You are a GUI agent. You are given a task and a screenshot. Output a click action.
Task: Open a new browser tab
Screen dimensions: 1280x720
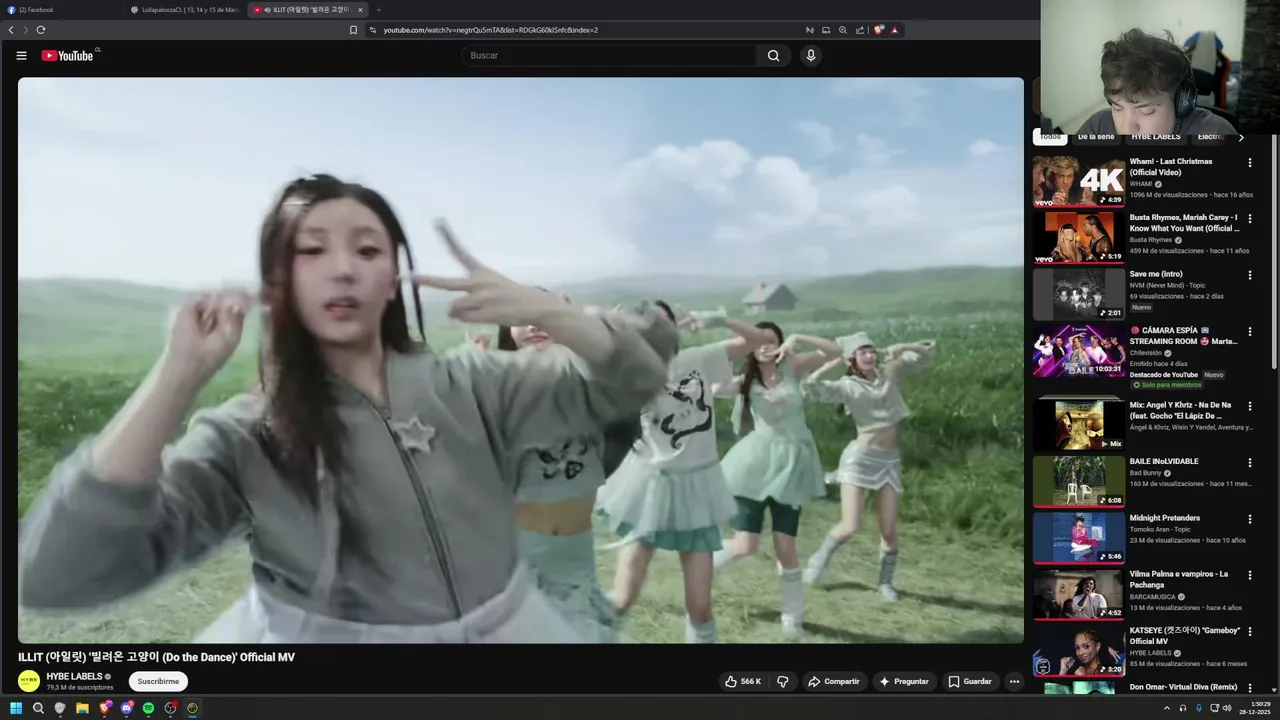378,10
